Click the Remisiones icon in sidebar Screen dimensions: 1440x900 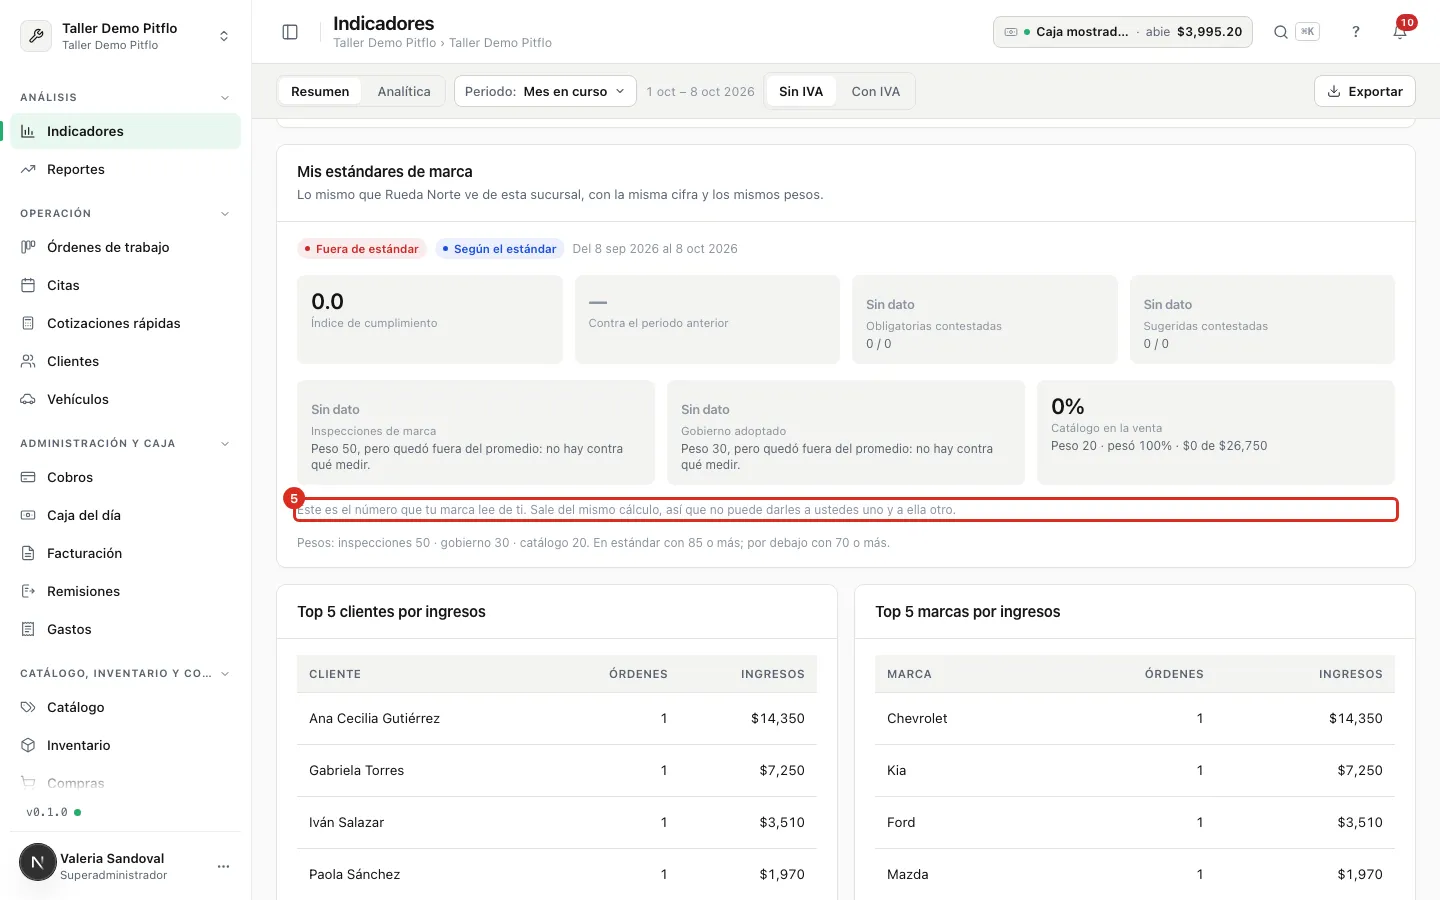(x=28, y=591)
